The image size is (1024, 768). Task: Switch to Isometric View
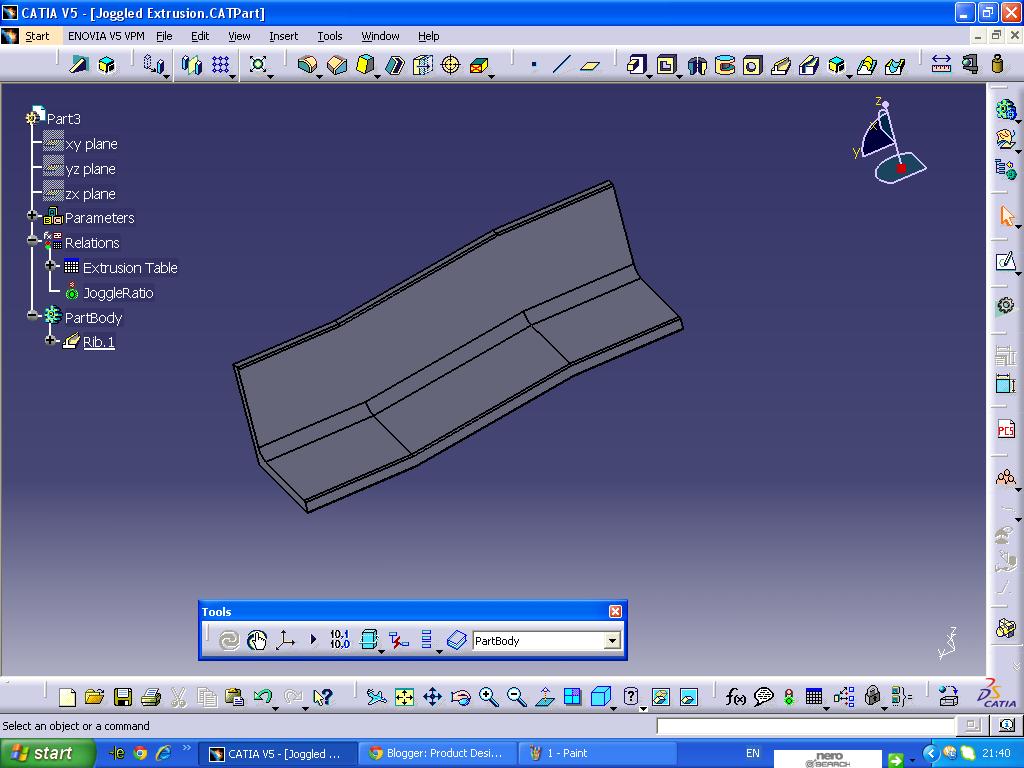coord(601,695)
